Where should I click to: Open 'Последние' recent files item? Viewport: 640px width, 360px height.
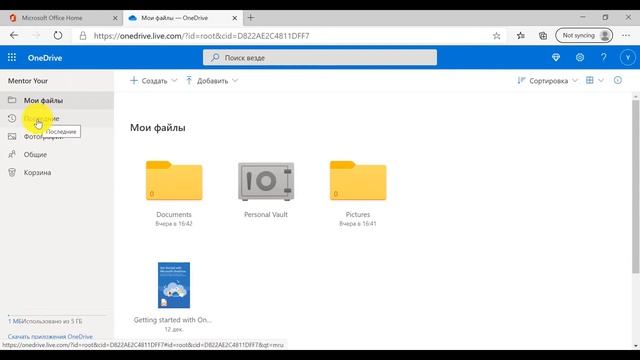pos(57,118)
